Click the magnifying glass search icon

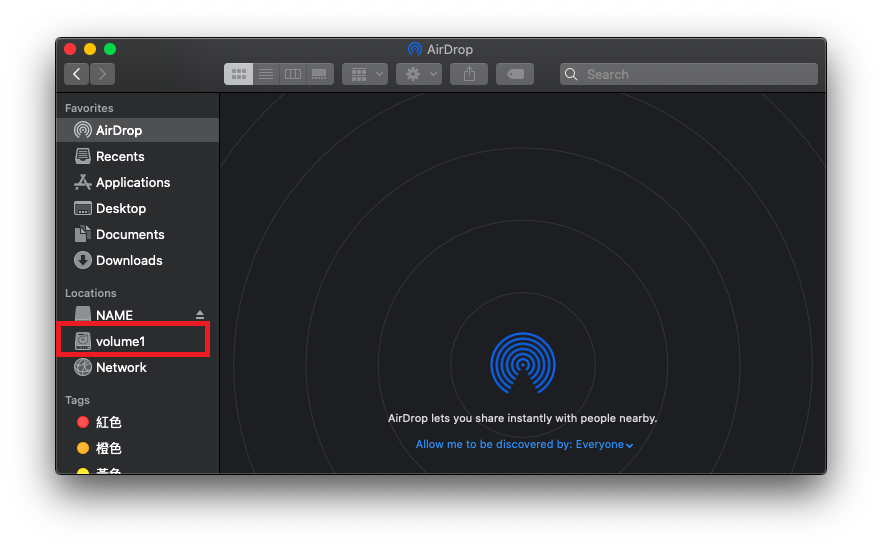[x=571, y=74]
